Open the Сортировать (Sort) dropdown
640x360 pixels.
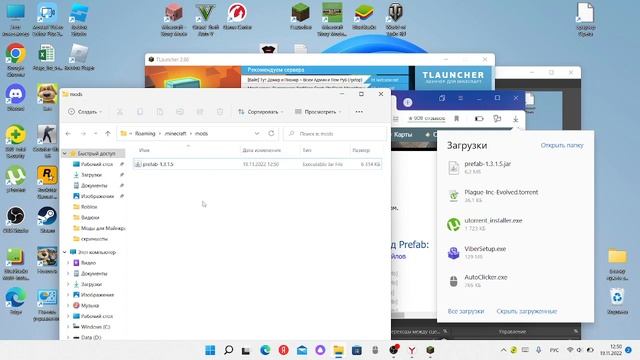pos(260,112)
